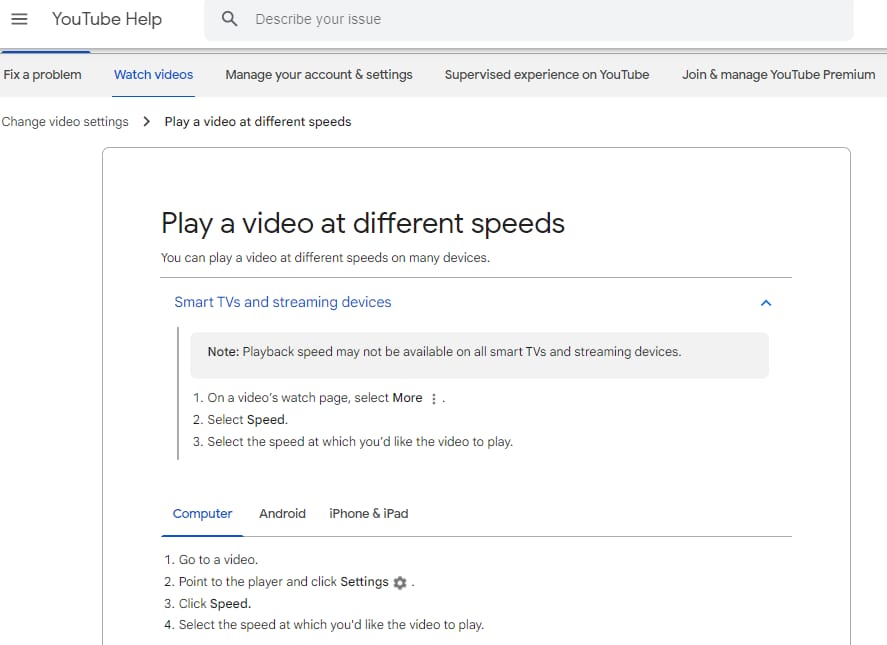Switch to the Fix a problem tab
The image size is (887, 645).
pos(42,75)
